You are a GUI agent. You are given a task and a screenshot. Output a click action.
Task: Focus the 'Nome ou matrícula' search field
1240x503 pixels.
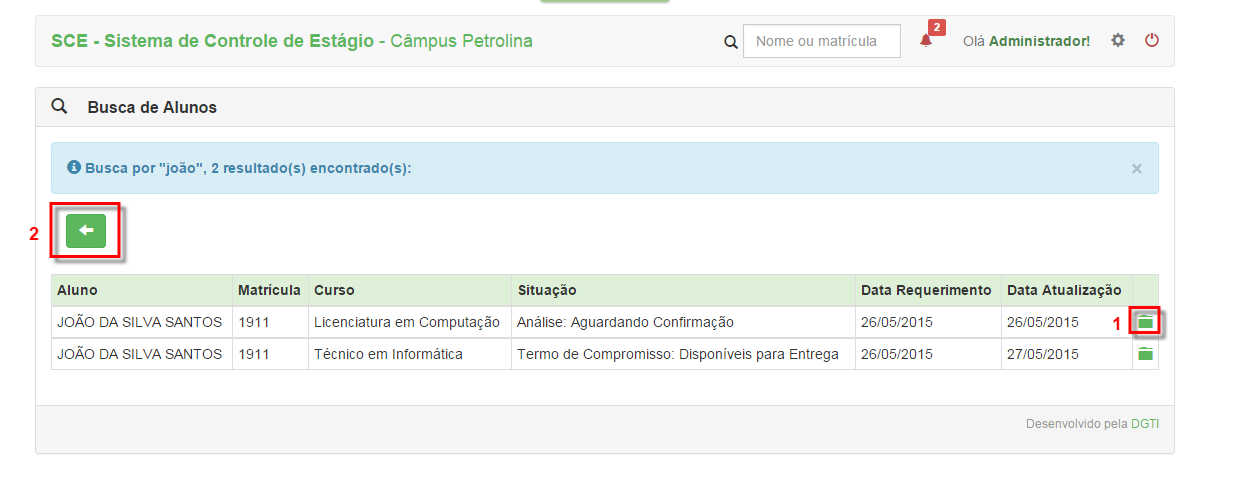(x=821, y=41)
